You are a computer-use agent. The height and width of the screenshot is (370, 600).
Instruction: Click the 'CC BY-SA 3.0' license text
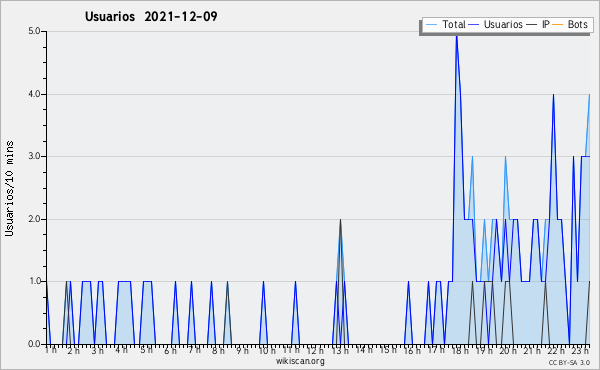click(569, 363)
